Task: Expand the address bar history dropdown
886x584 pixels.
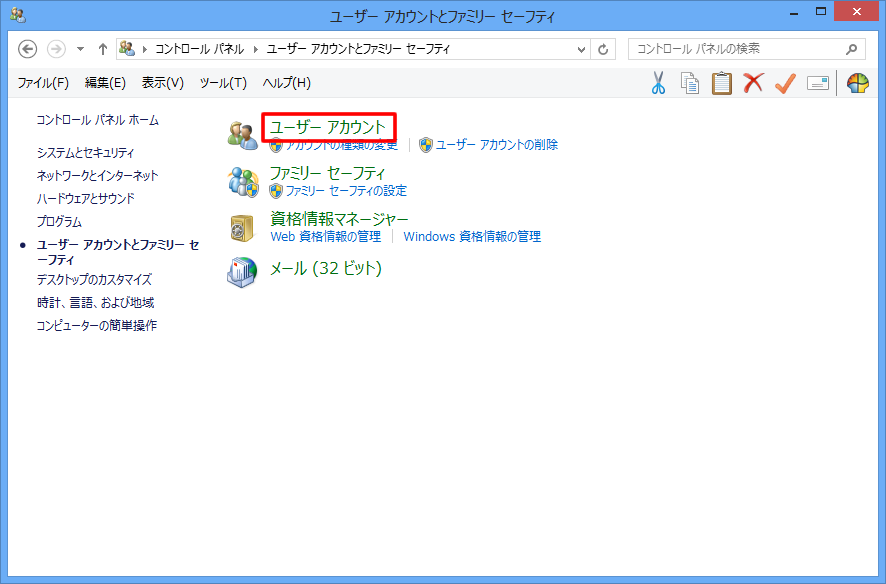Action: tap(581, 49)
